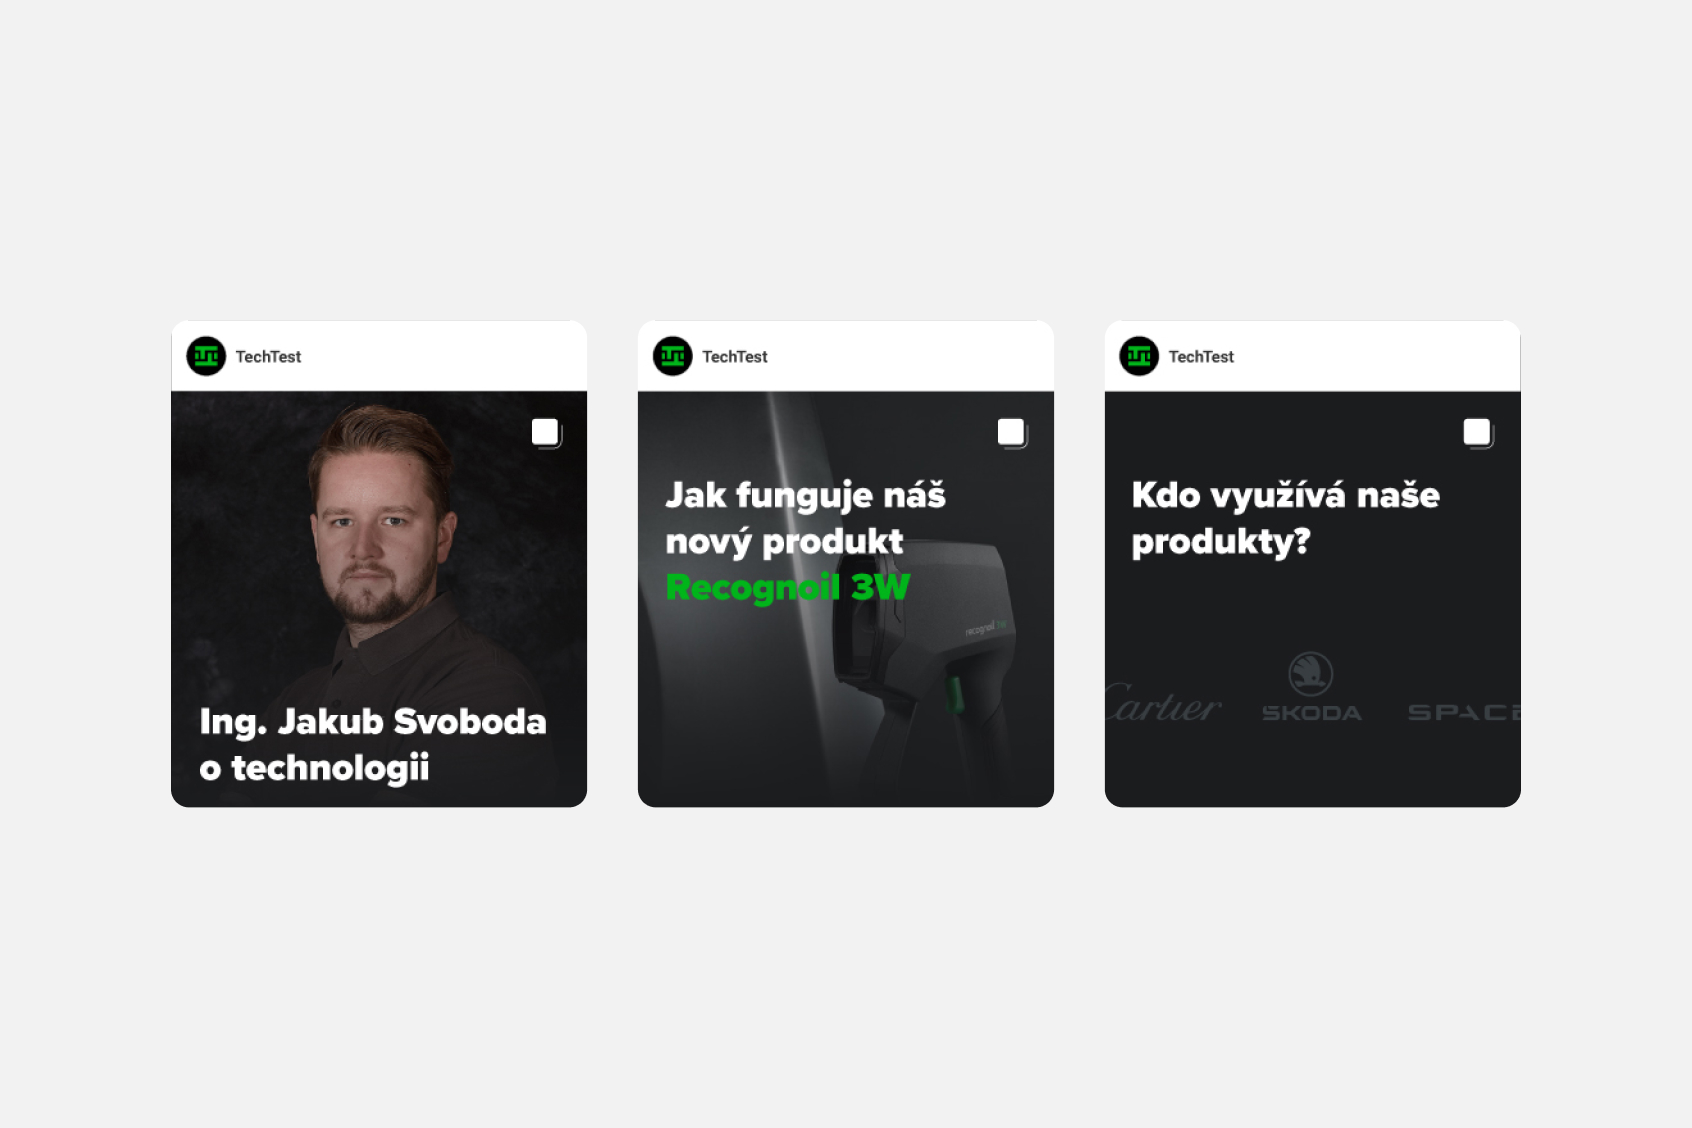Click heading Kdo využívá naše produkty?
The image size is (1692, 1128).
pos(1285,518)
